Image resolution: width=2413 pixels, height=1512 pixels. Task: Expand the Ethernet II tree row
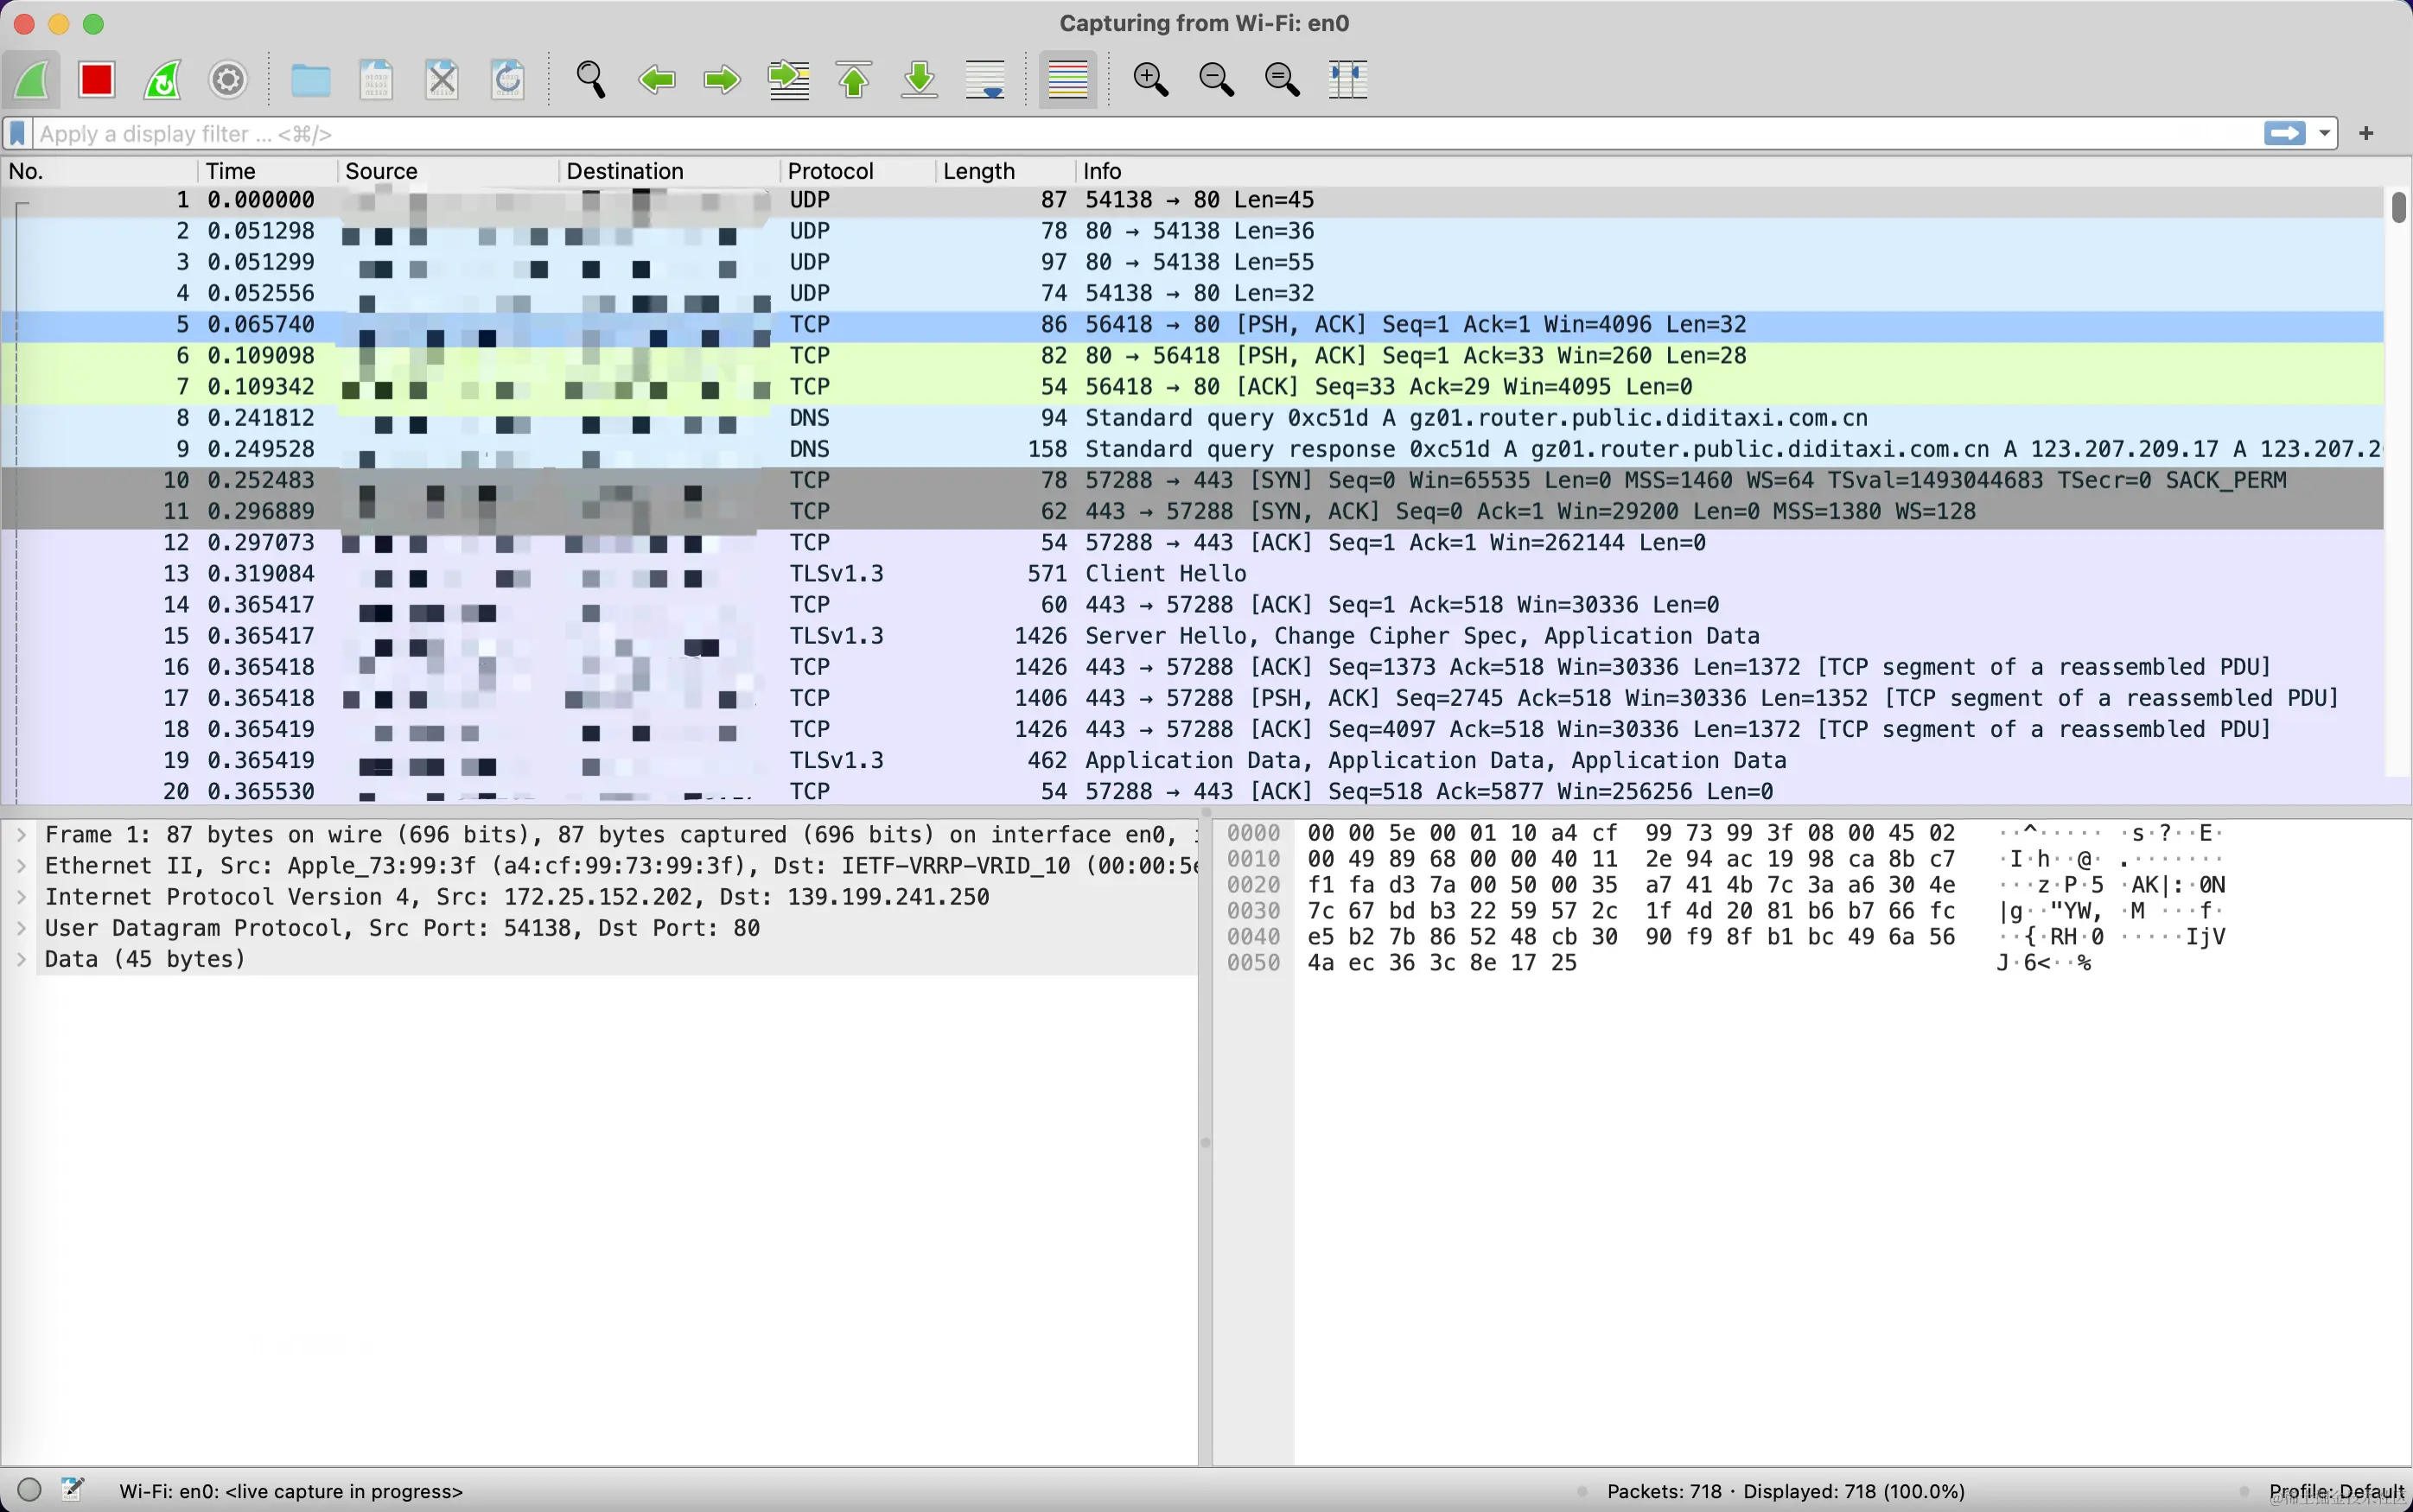[21, 866]
